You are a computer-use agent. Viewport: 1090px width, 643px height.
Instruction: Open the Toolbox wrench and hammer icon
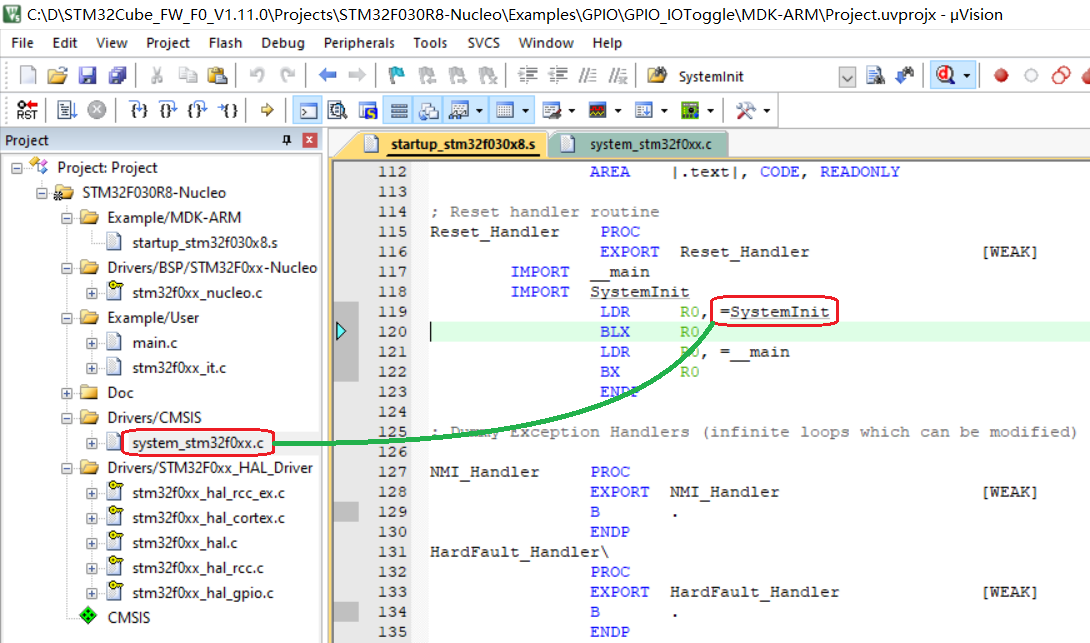745,110
